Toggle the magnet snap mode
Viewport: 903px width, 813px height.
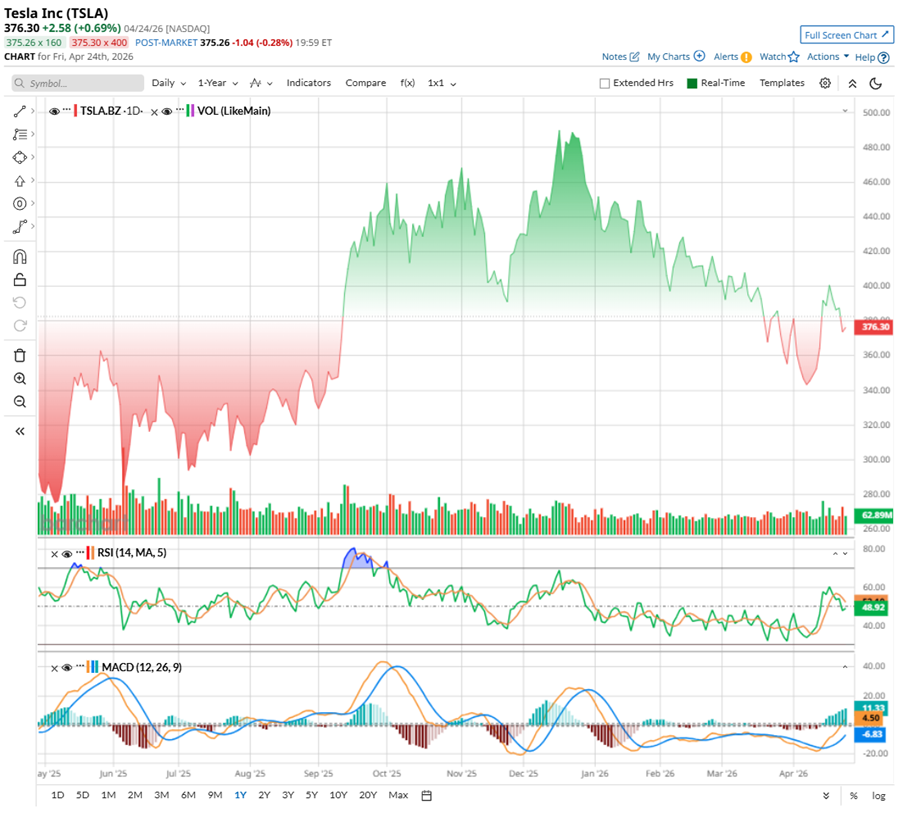20,256
